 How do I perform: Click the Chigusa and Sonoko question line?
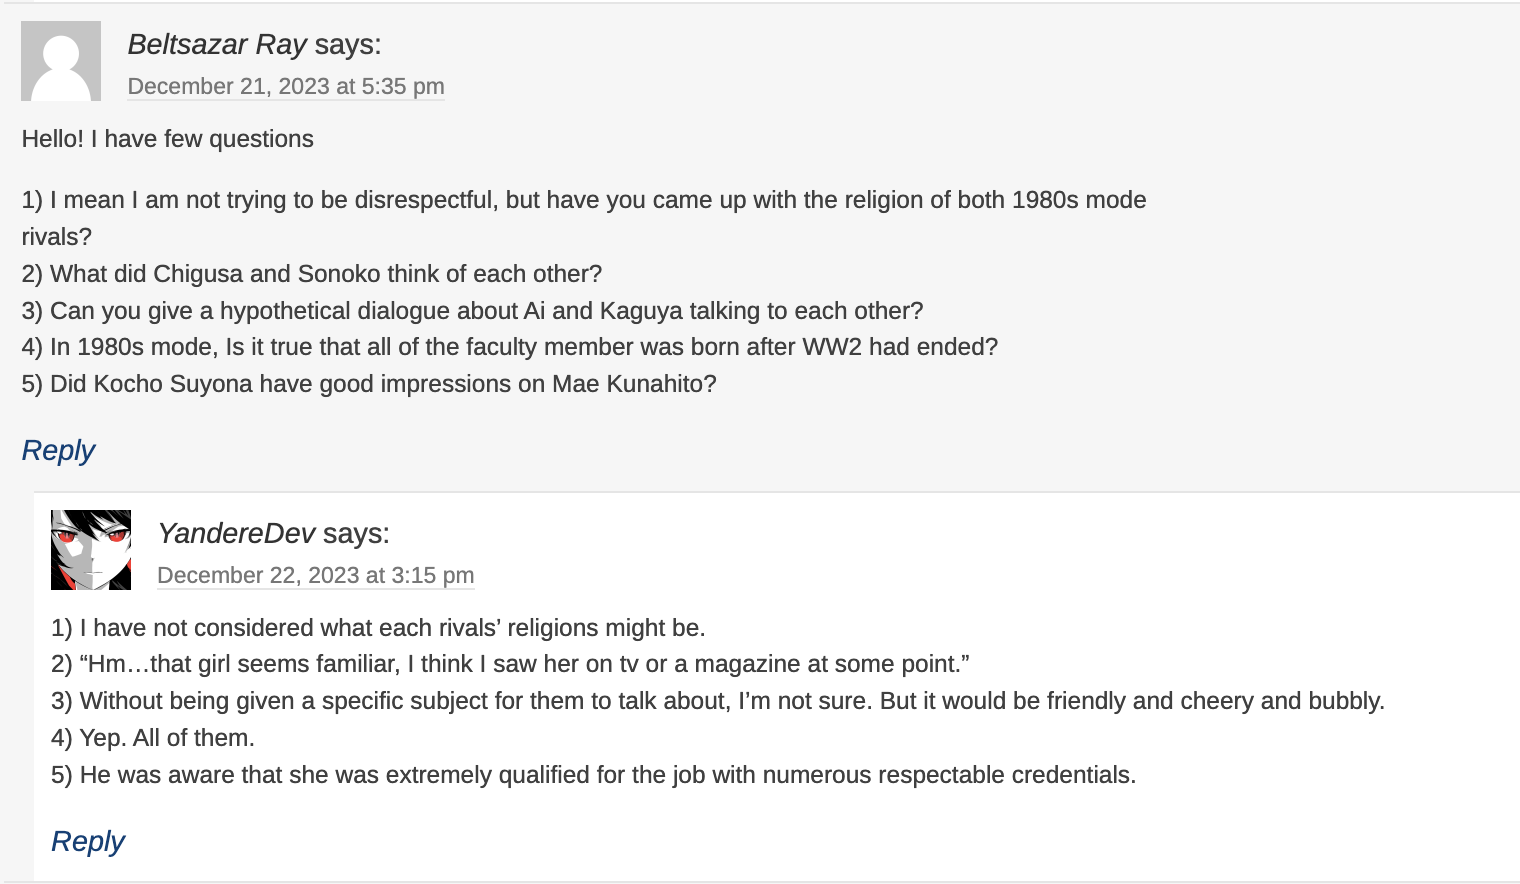tap(312, 274)
